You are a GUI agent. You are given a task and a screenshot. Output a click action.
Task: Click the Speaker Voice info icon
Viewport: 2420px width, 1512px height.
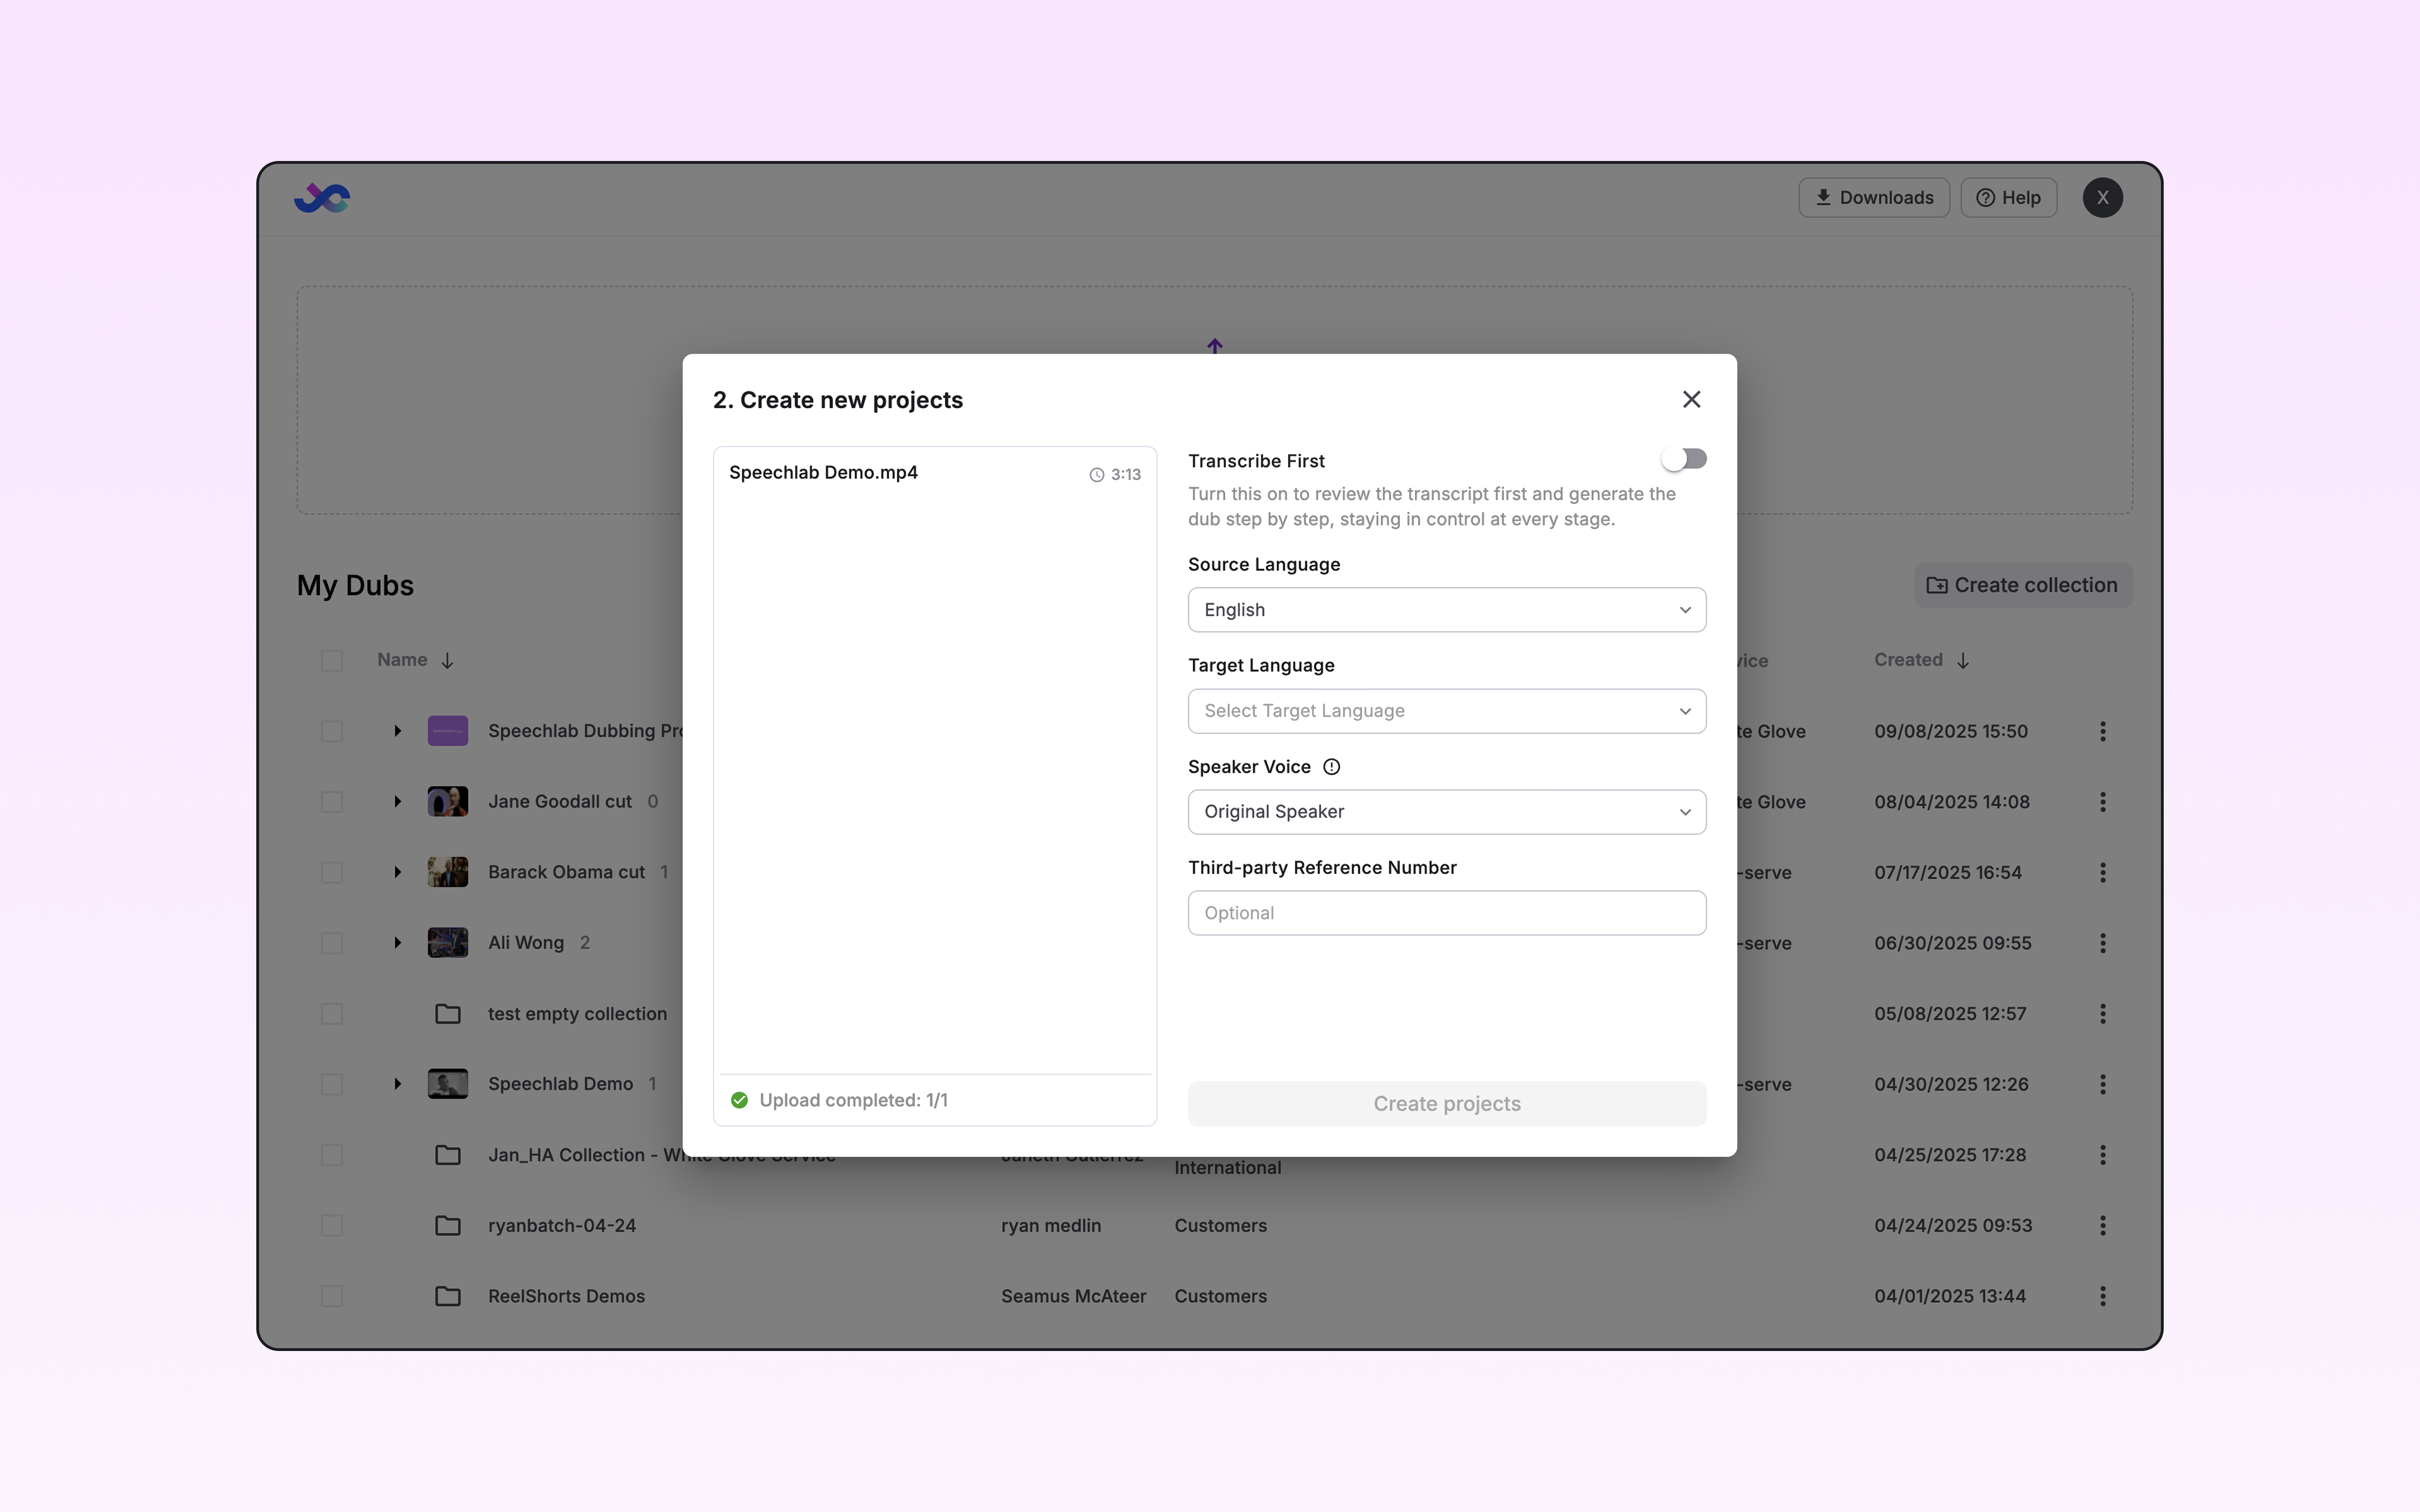[1331, 767]
